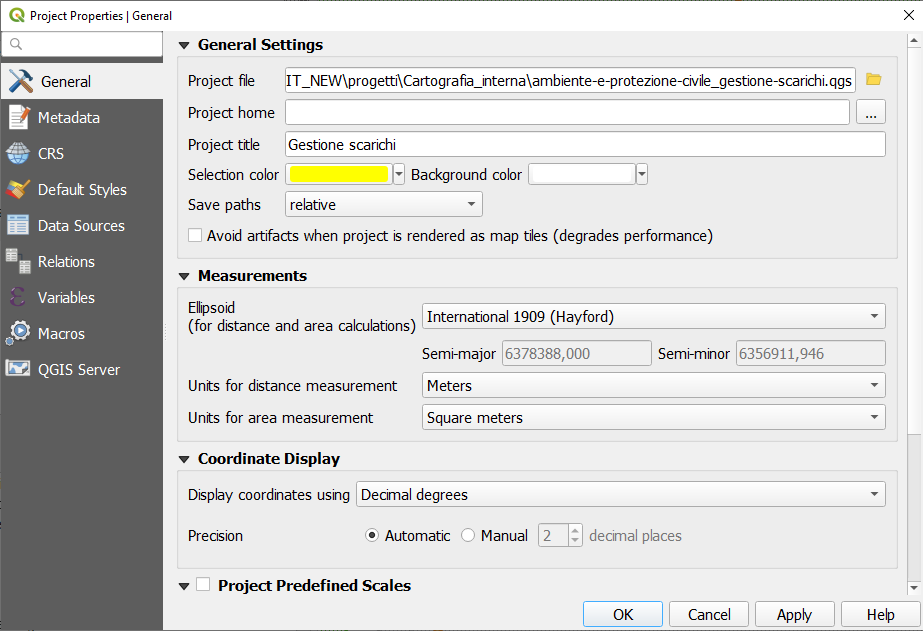
Task: Open the Background color dropdown arrow
Action: pyautogui.click(x=642, y=174)
